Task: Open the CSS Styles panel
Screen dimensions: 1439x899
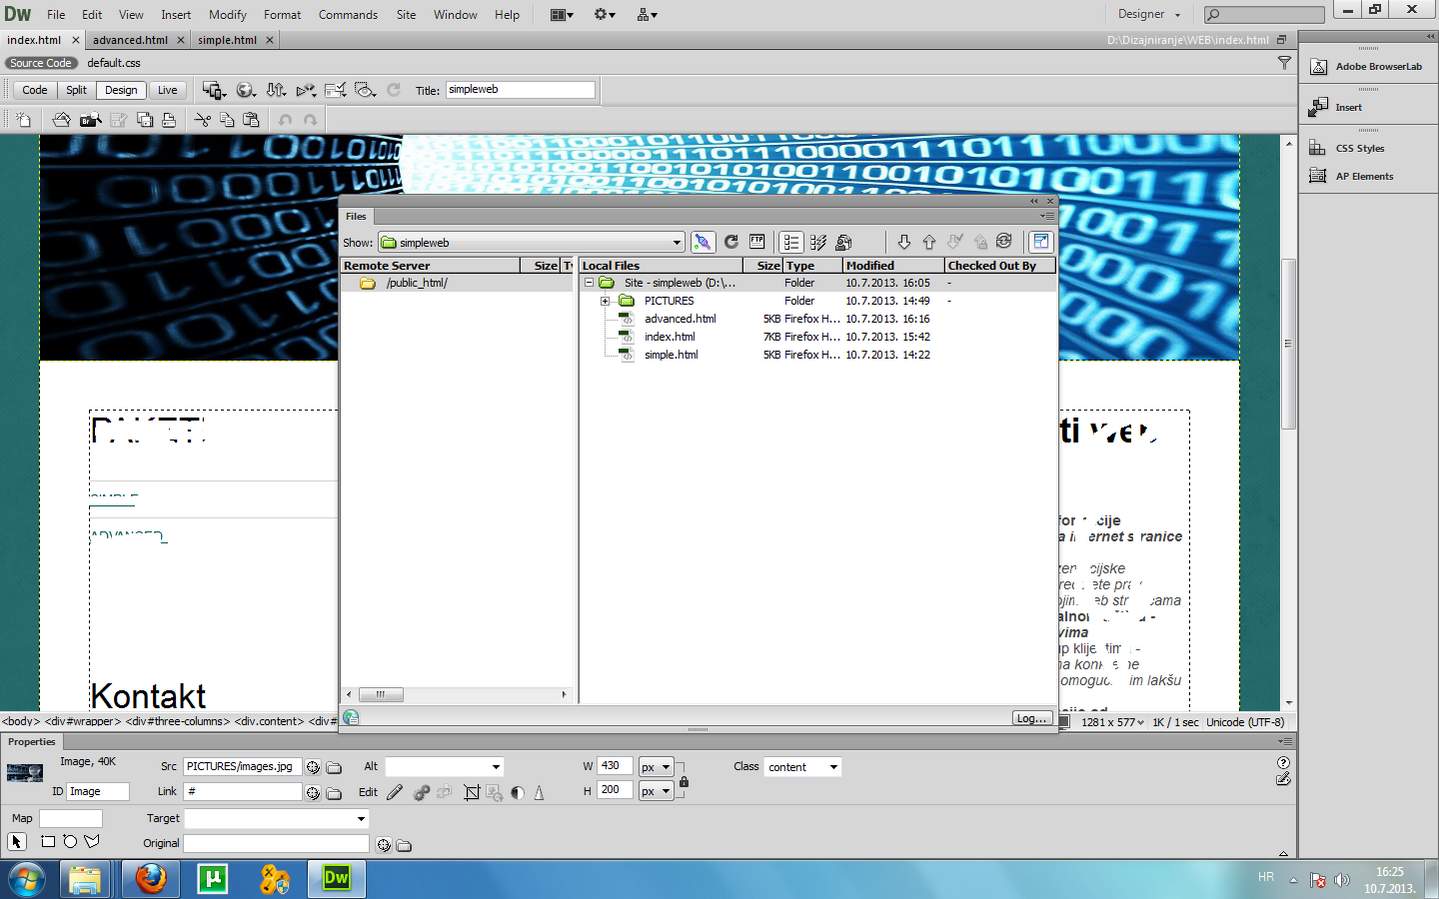Action: [1359, 148]
